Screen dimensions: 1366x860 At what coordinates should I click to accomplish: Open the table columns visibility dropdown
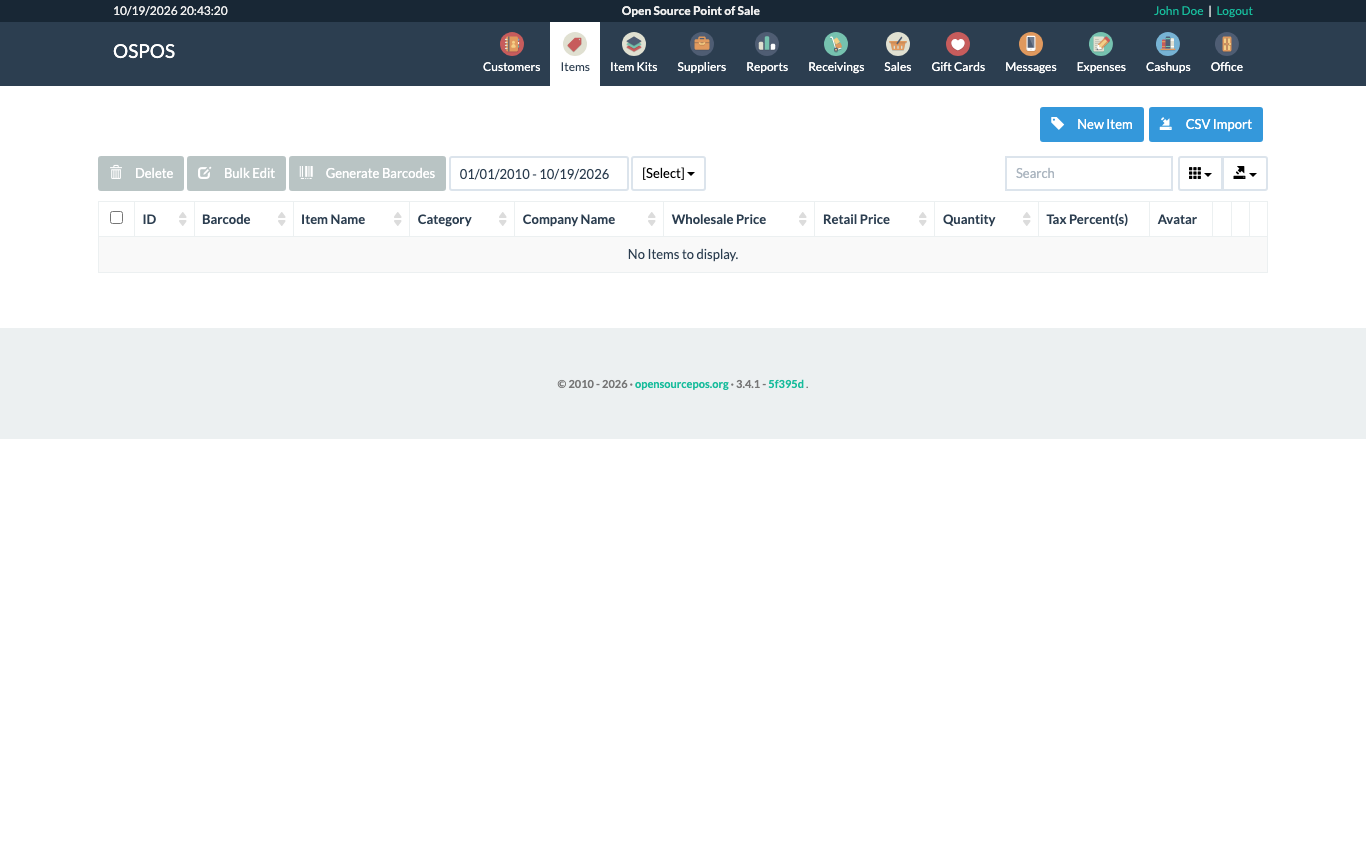point(1200,173)
